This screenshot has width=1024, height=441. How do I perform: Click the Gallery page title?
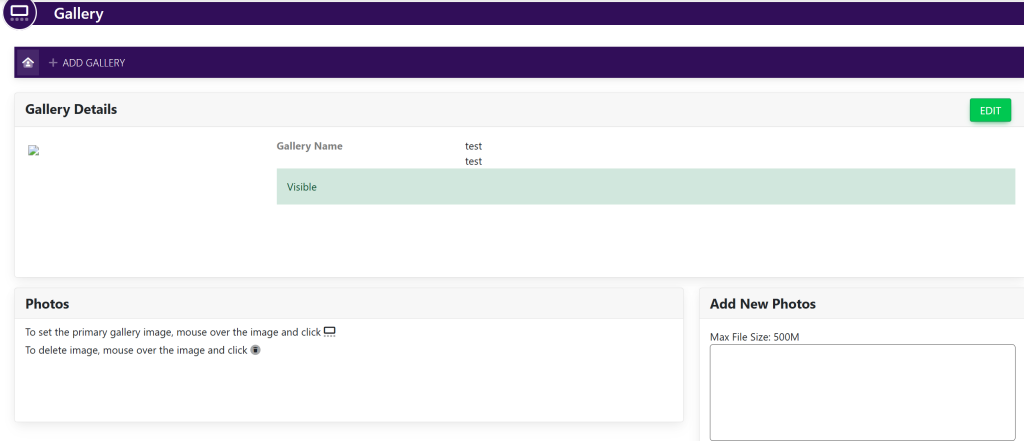[78, 14]
